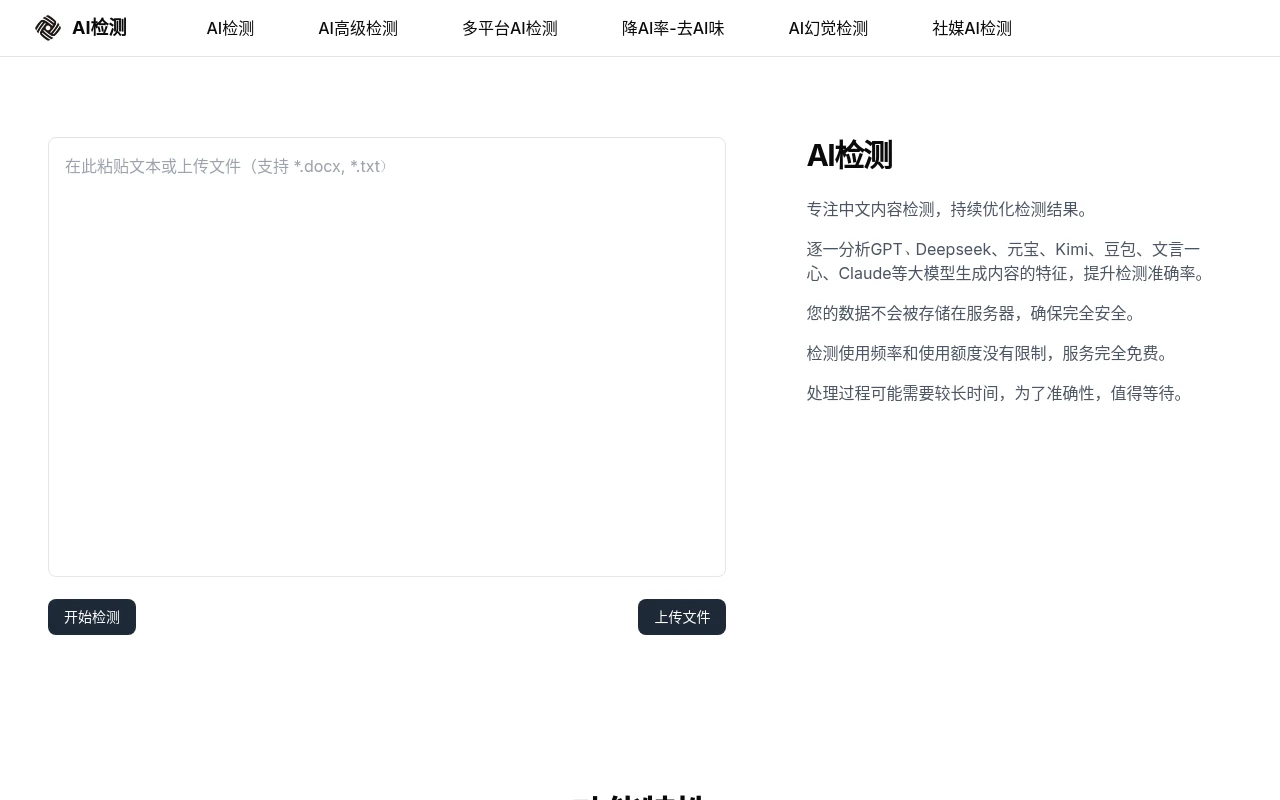
Task: Select 多平台AI检测 in the top navigation
Action: pyautogui.click(x=510, y=28)
